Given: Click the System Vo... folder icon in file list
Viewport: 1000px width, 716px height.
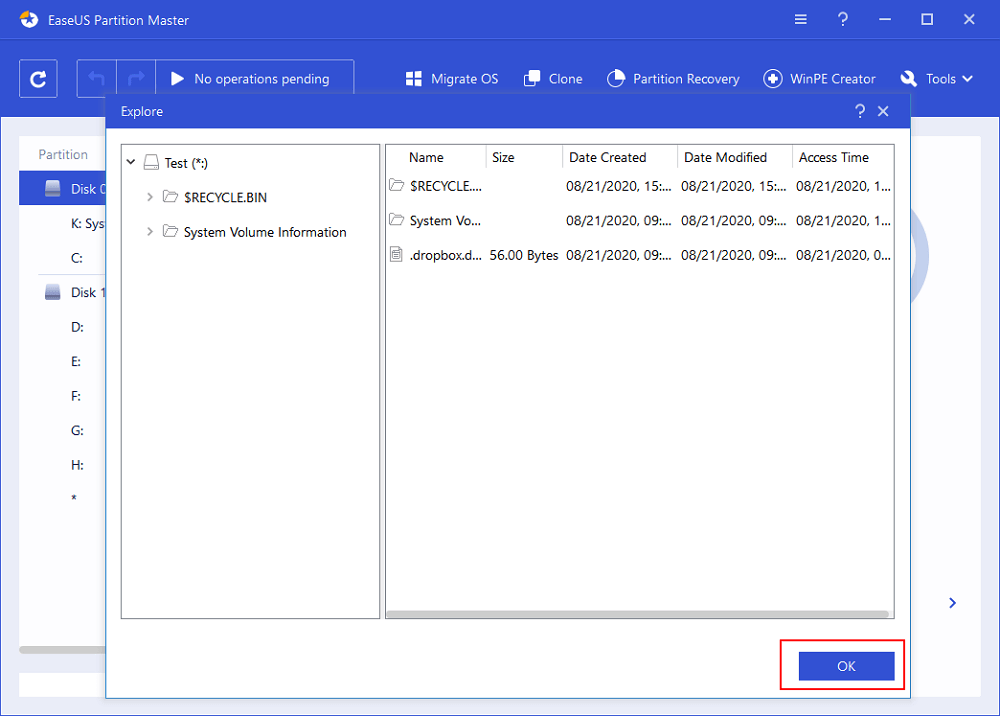Looking at the screenshot, I should pyautogui.click(x=397, y=219).
